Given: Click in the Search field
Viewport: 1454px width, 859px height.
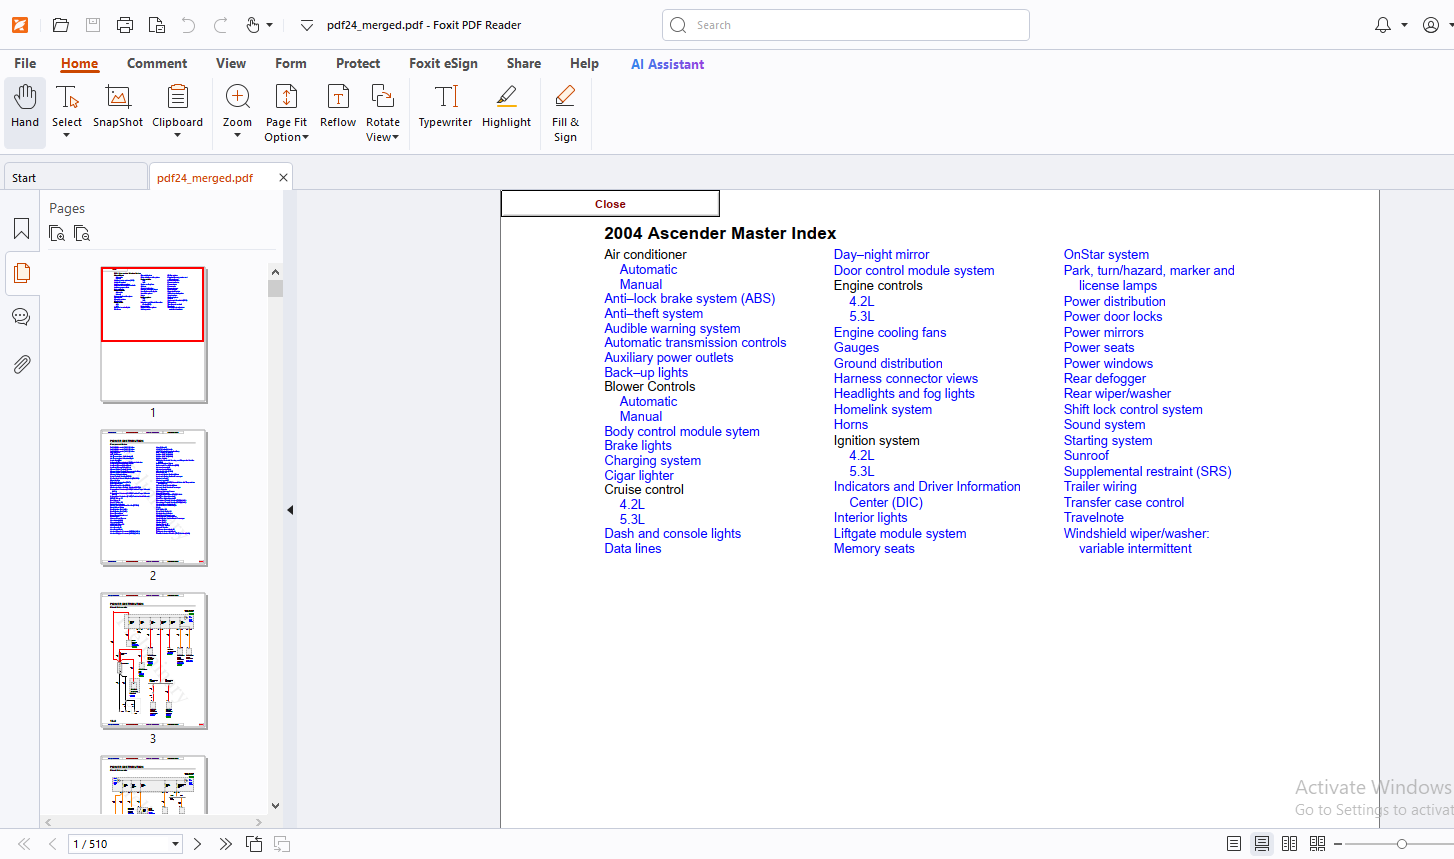Looking at the screenshot, I should click(846, 25).
